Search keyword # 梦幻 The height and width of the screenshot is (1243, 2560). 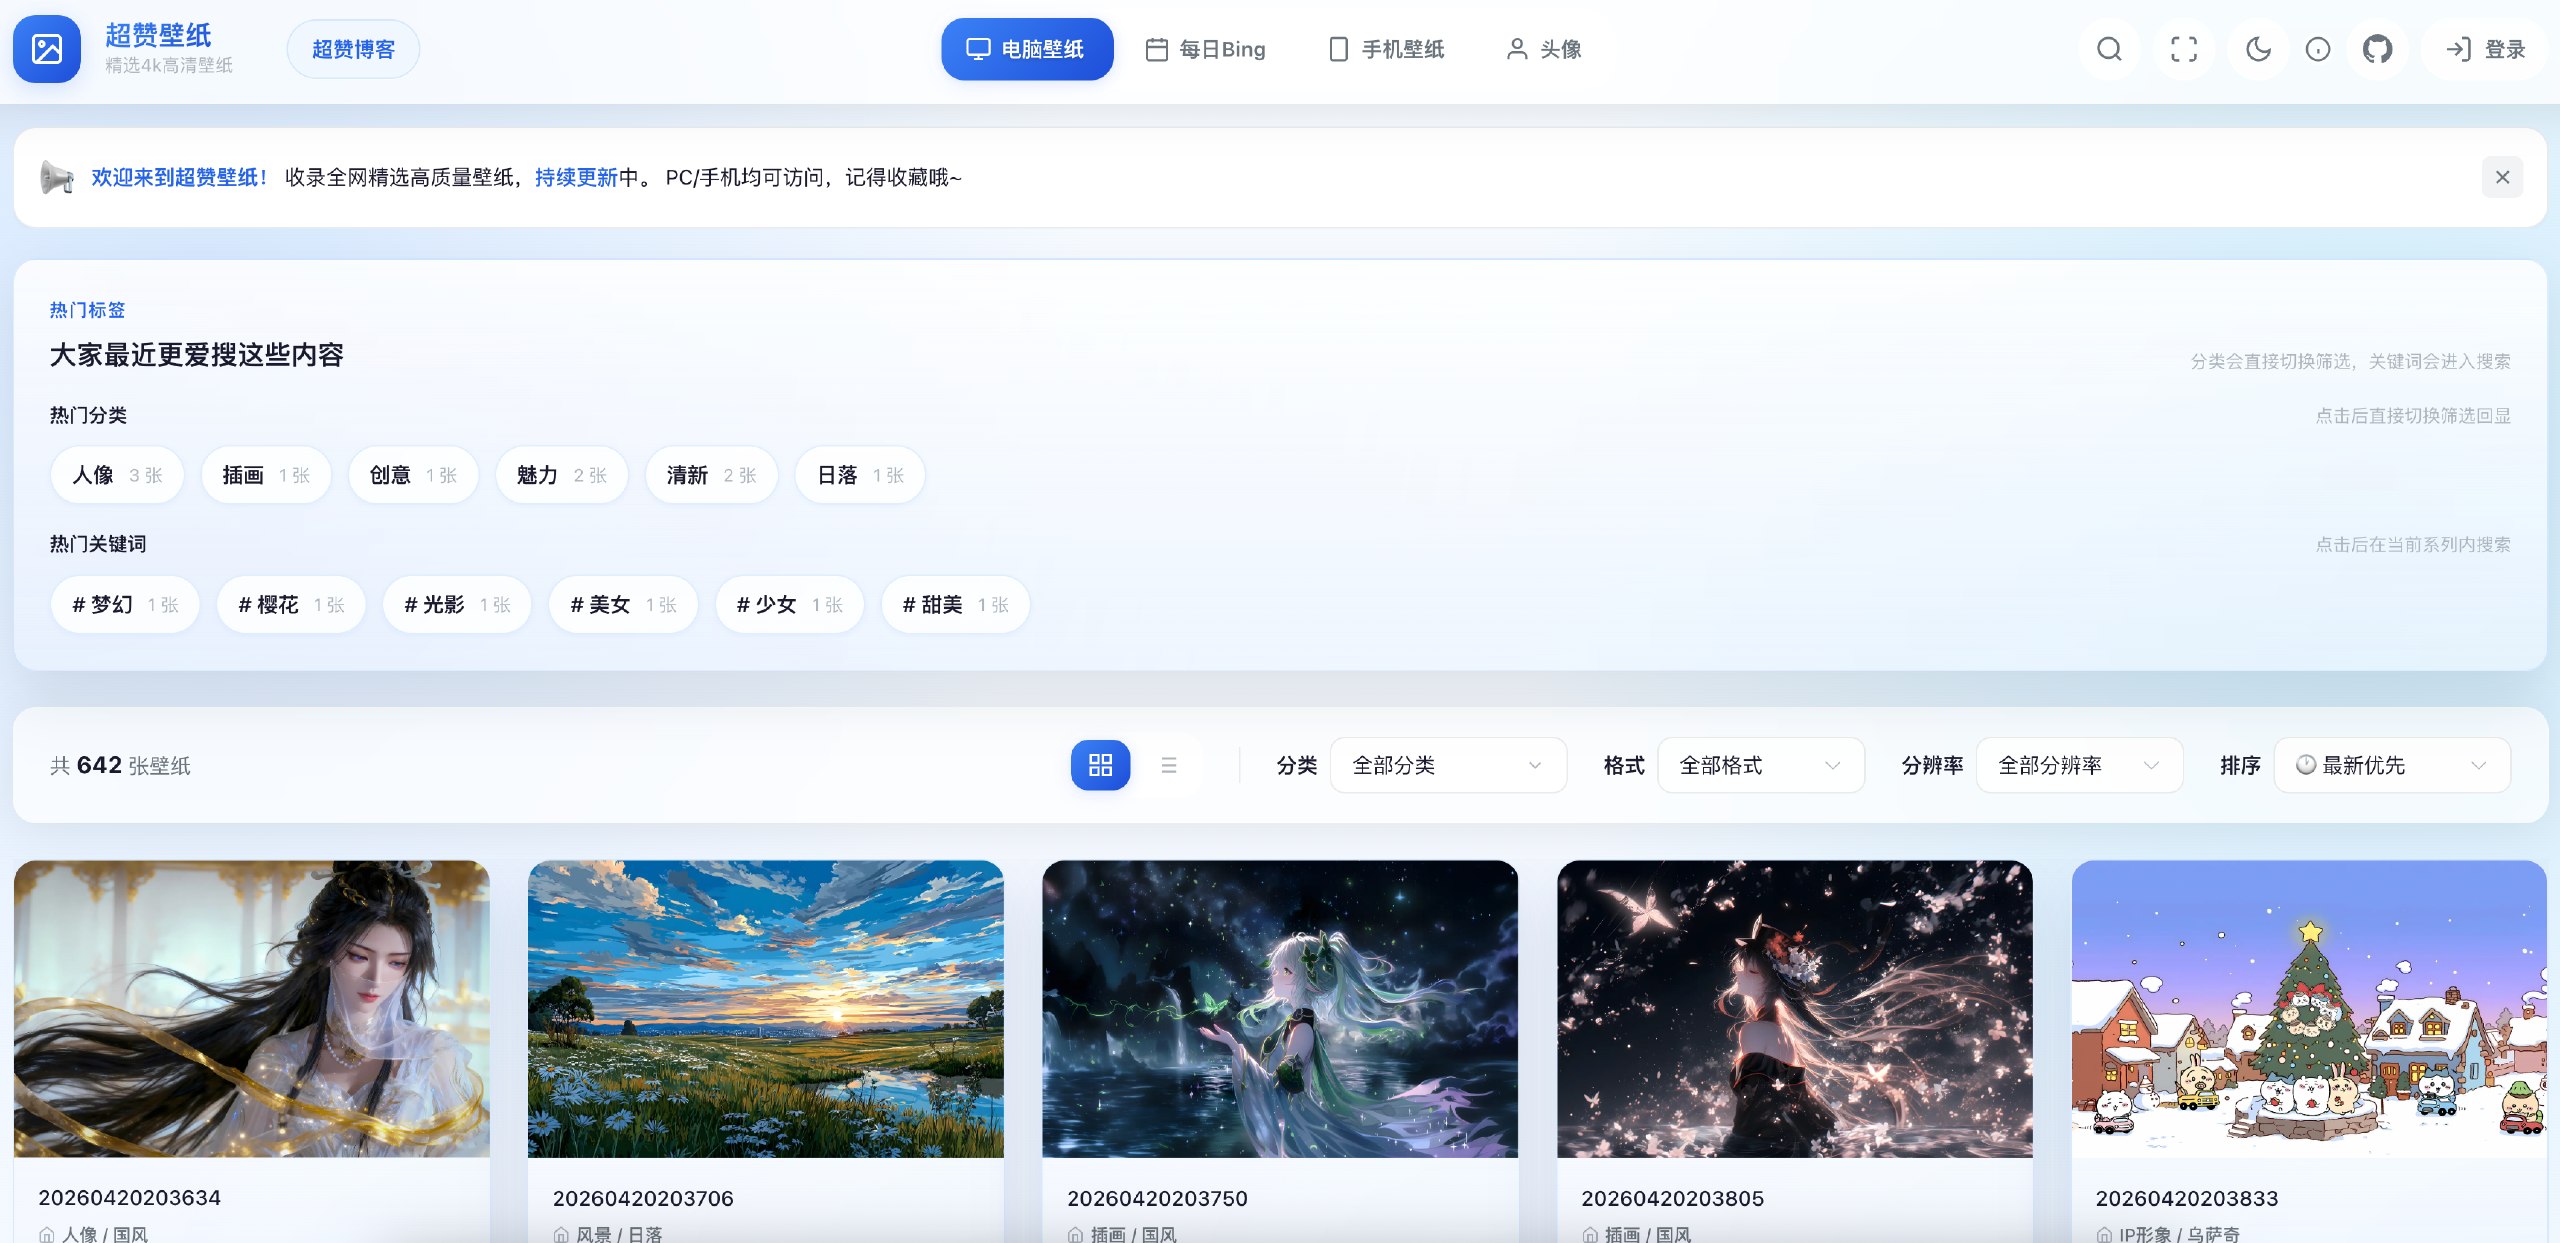tap(125, 605)
